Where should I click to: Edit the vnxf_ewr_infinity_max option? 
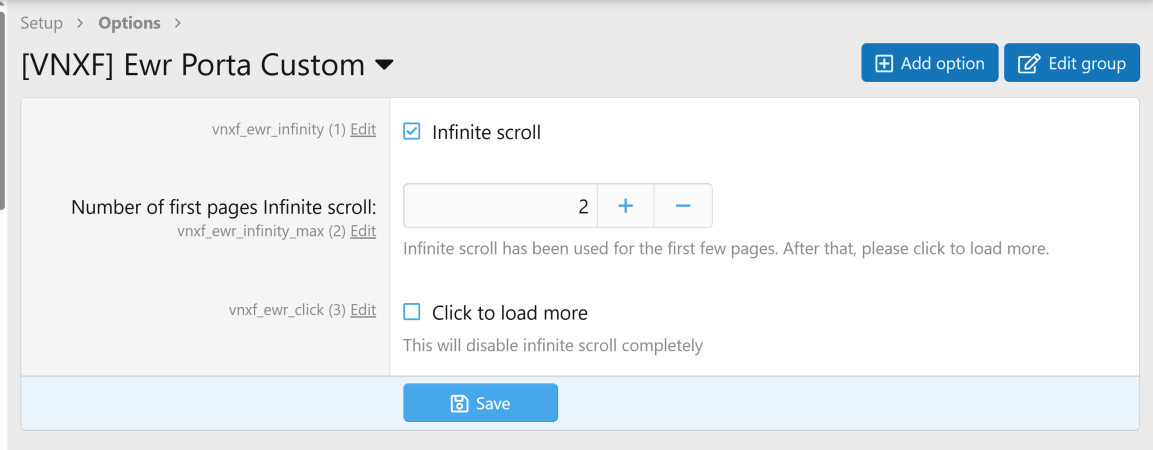click(363, 231)
